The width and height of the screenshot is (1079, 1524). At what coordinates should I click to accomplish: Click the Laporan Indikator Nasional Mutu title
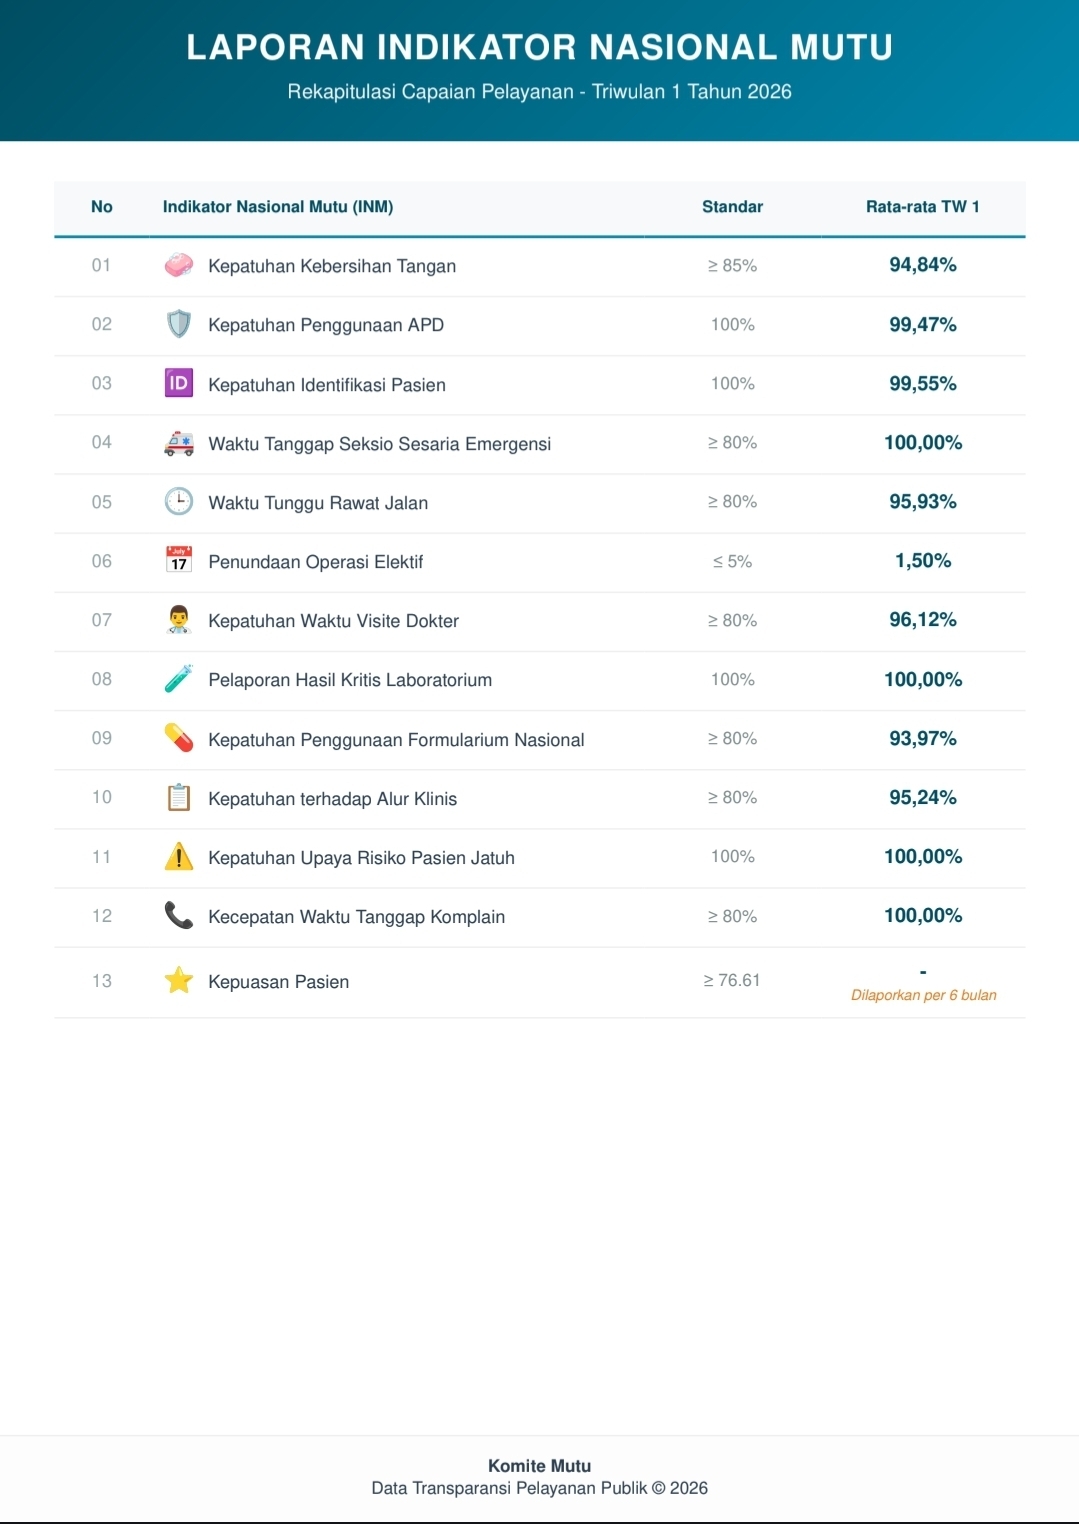click(540, 47)
